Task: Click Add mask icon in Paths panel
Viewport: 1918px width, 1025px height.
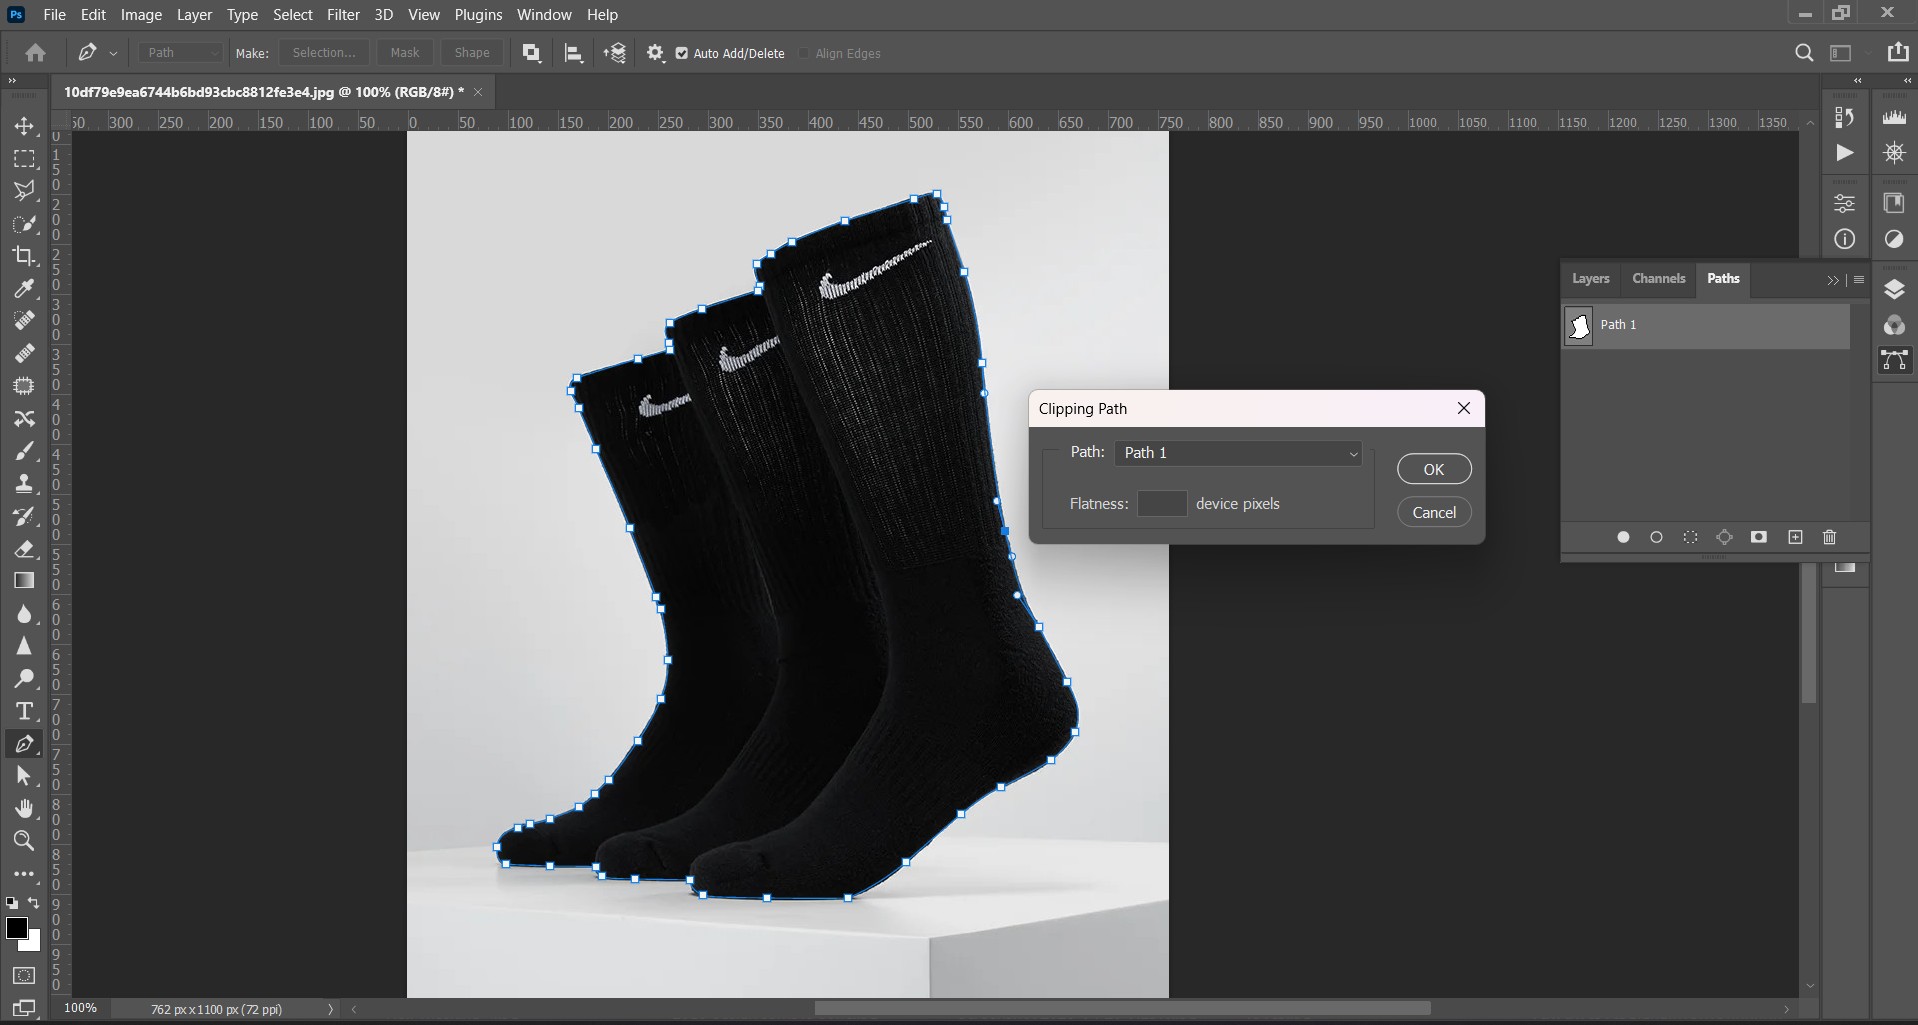Action: pos(1759,537)
